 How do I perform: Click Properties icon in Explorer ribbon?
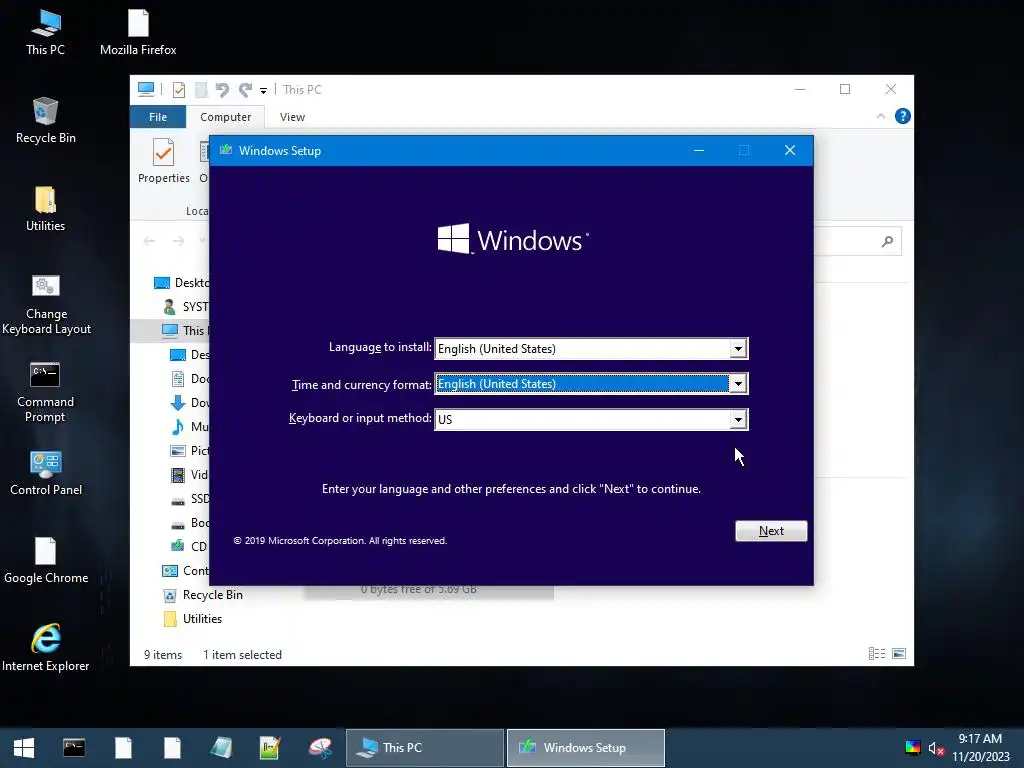pyautogui.click(x=163, y=161)
